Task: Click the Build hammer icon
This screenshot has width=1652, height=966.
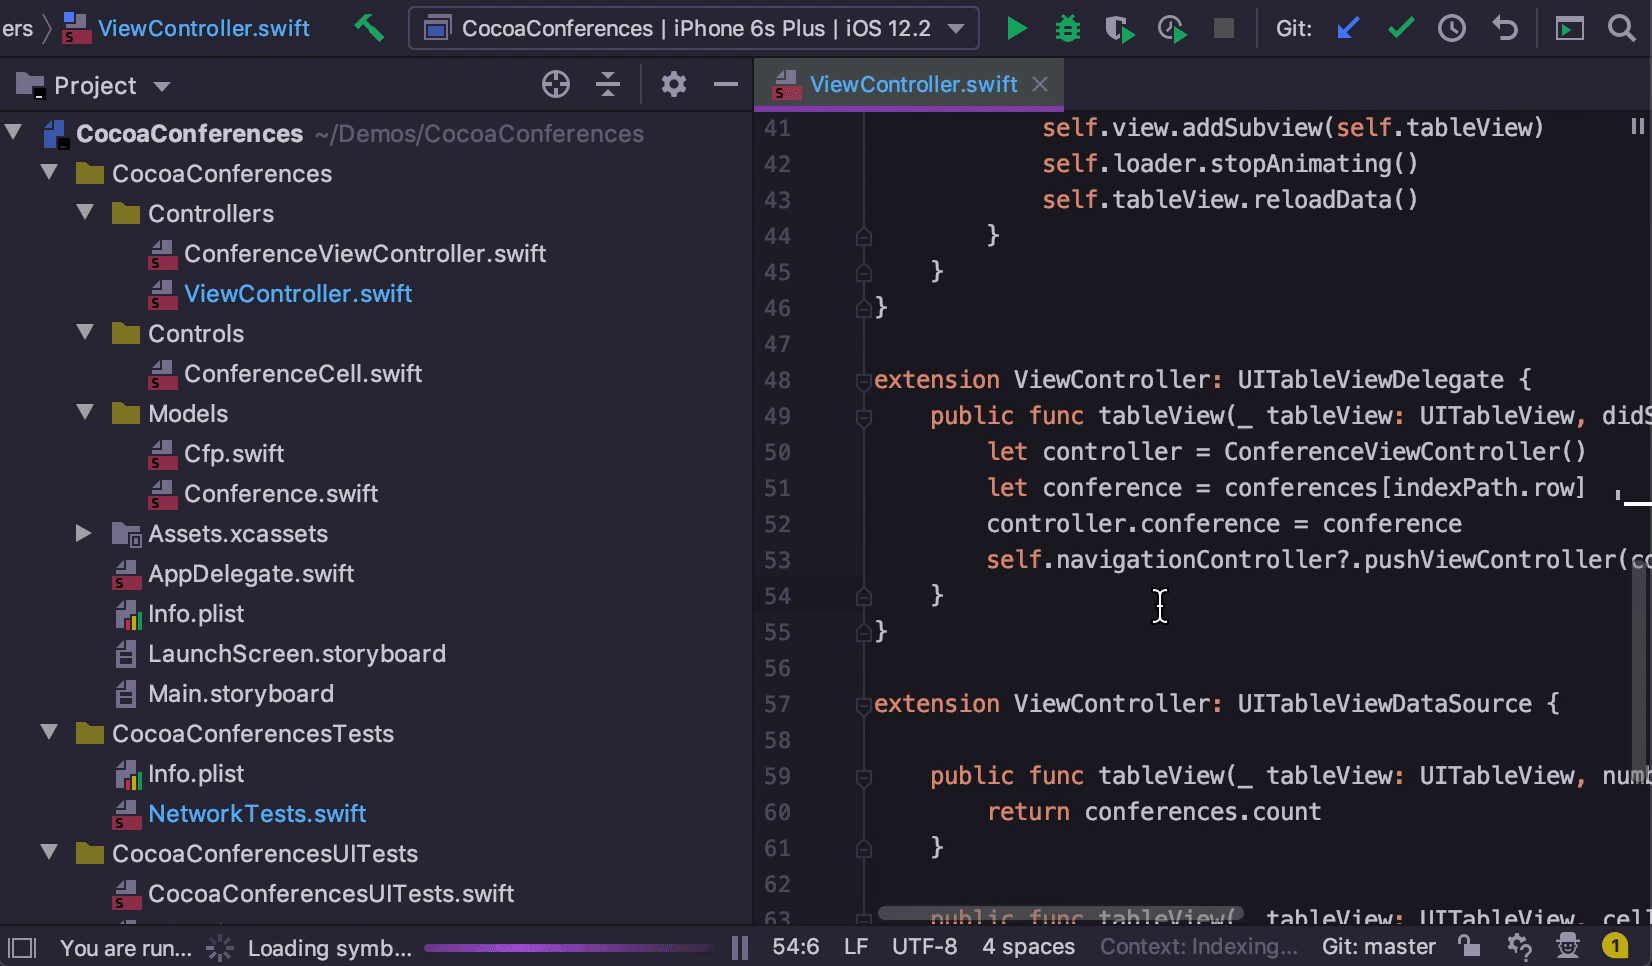Action: click(369, 28)
